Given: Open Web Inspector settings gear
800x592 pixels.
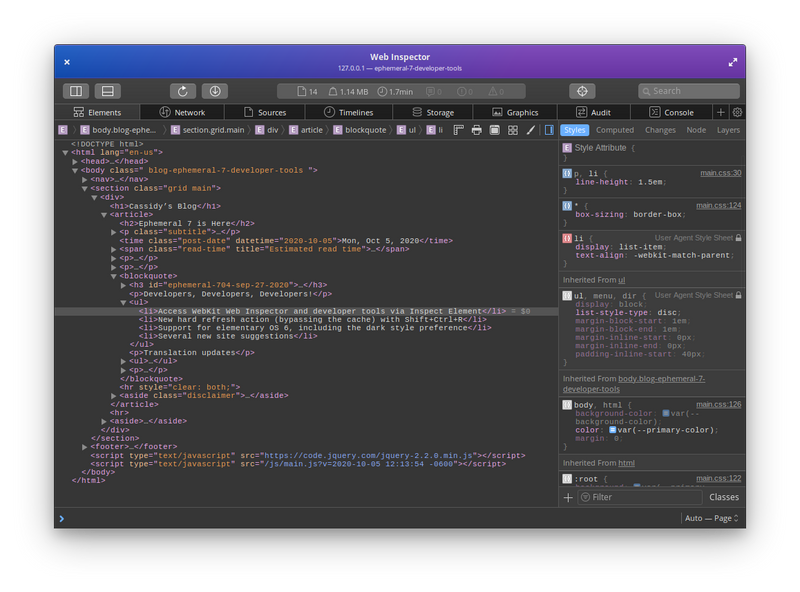Looking at the screenshot, I should (737, 112).
